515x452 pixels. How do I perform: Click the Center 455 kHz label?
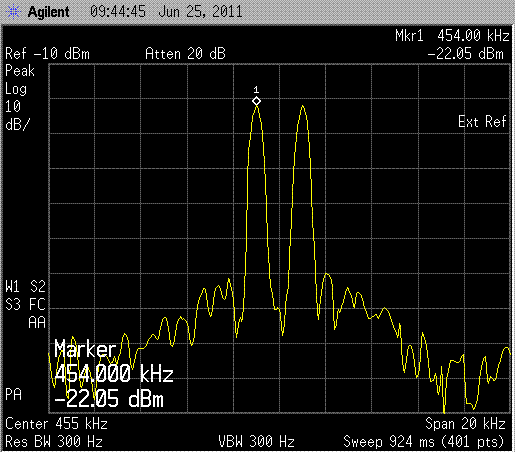coord(56,424)
